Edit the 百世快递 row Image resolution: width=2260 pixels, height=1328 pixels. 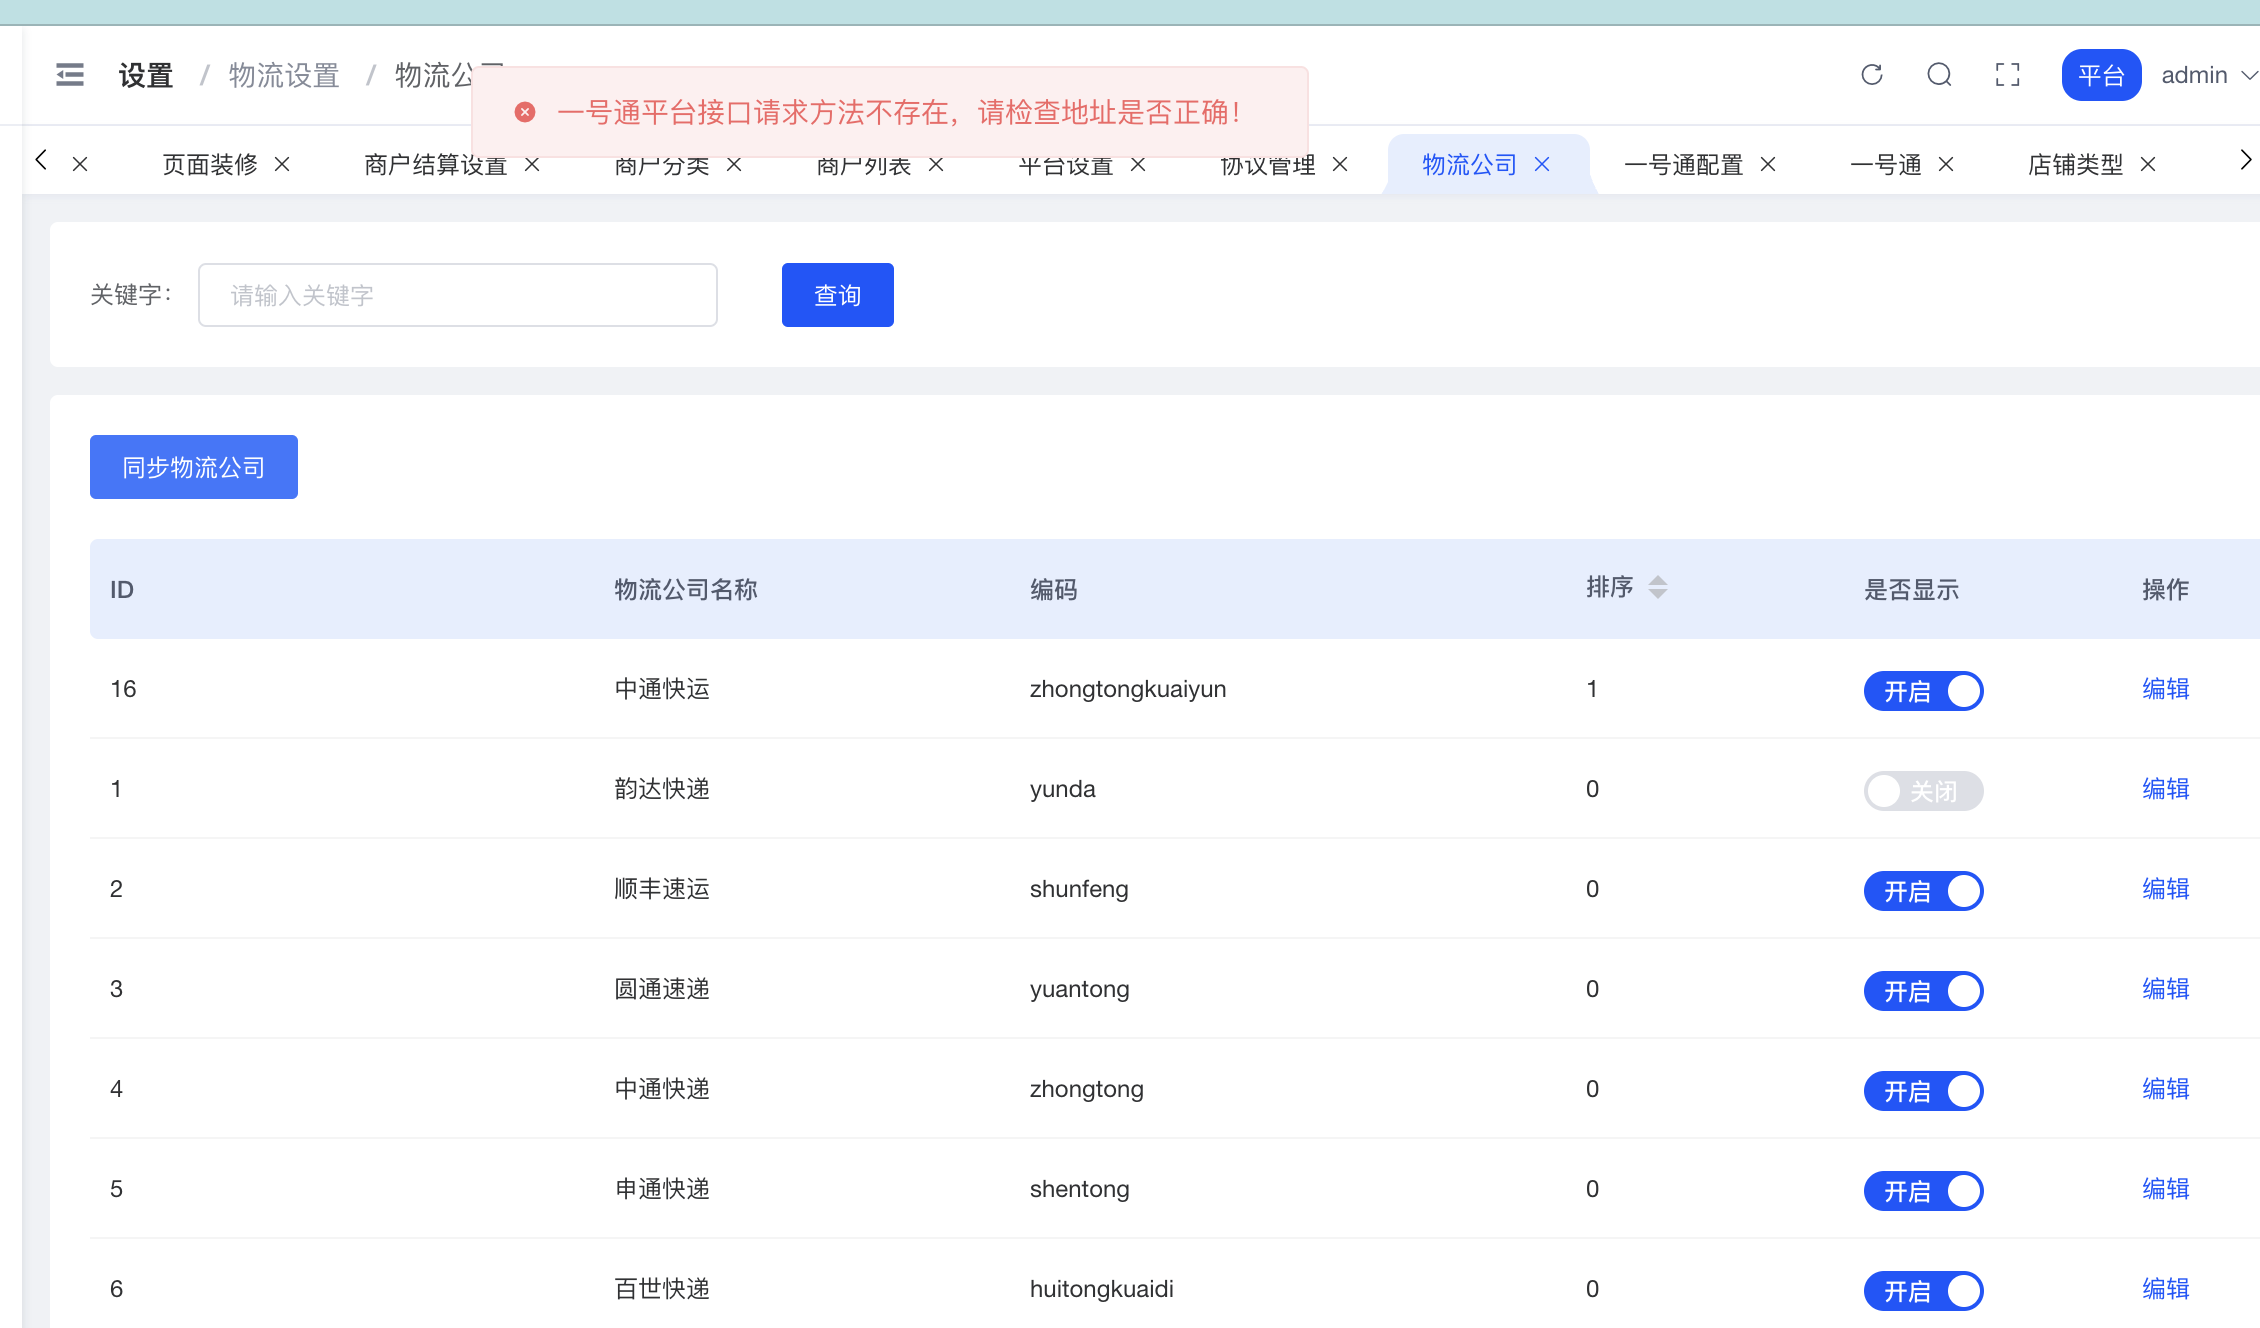2166,1289
